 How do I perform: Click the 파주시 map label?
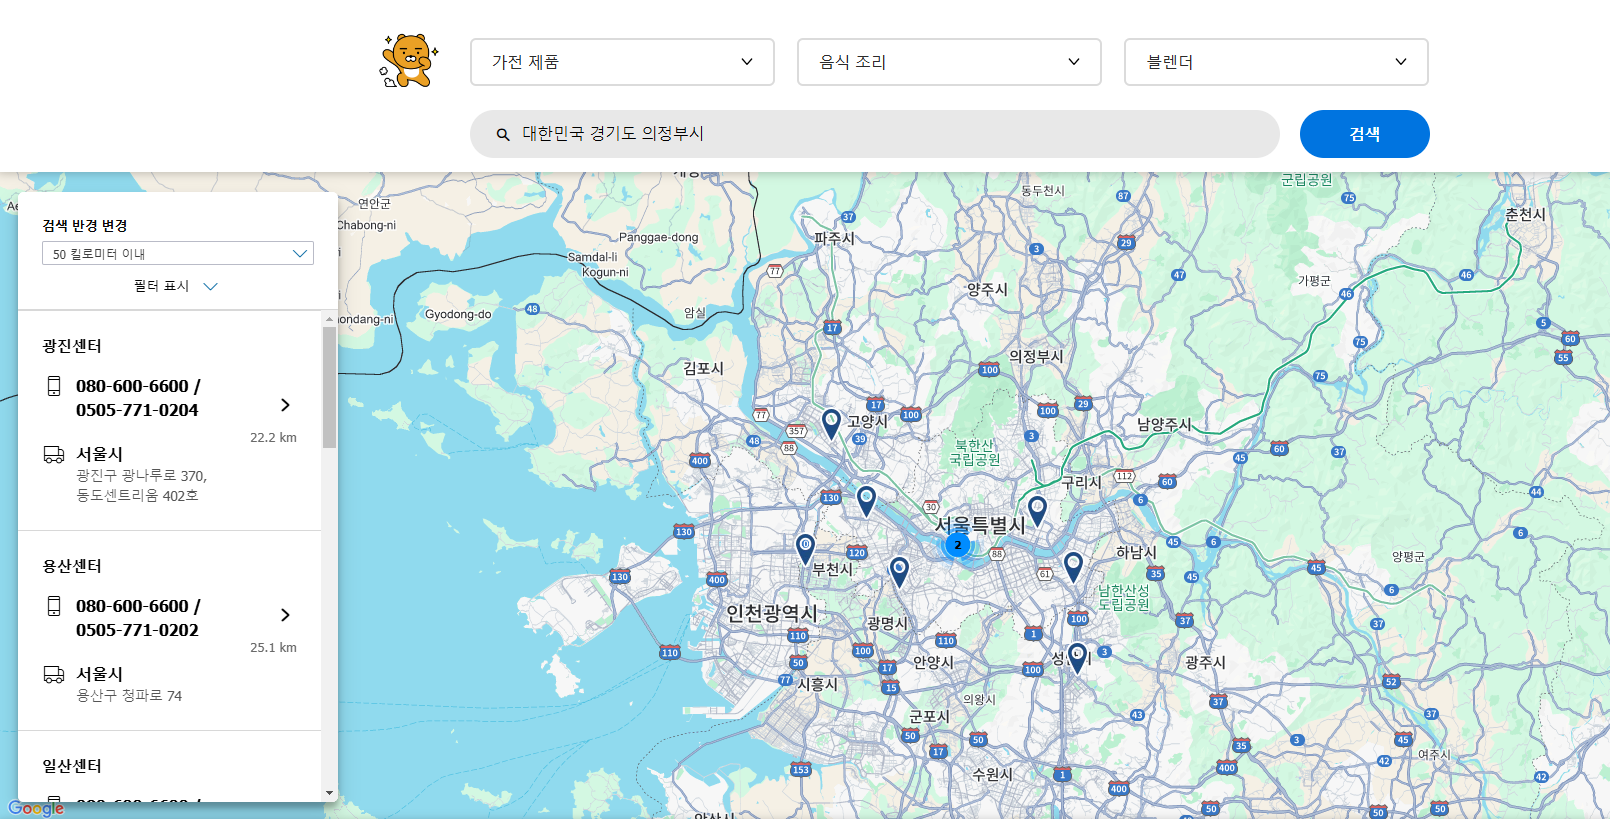[834, 238]
